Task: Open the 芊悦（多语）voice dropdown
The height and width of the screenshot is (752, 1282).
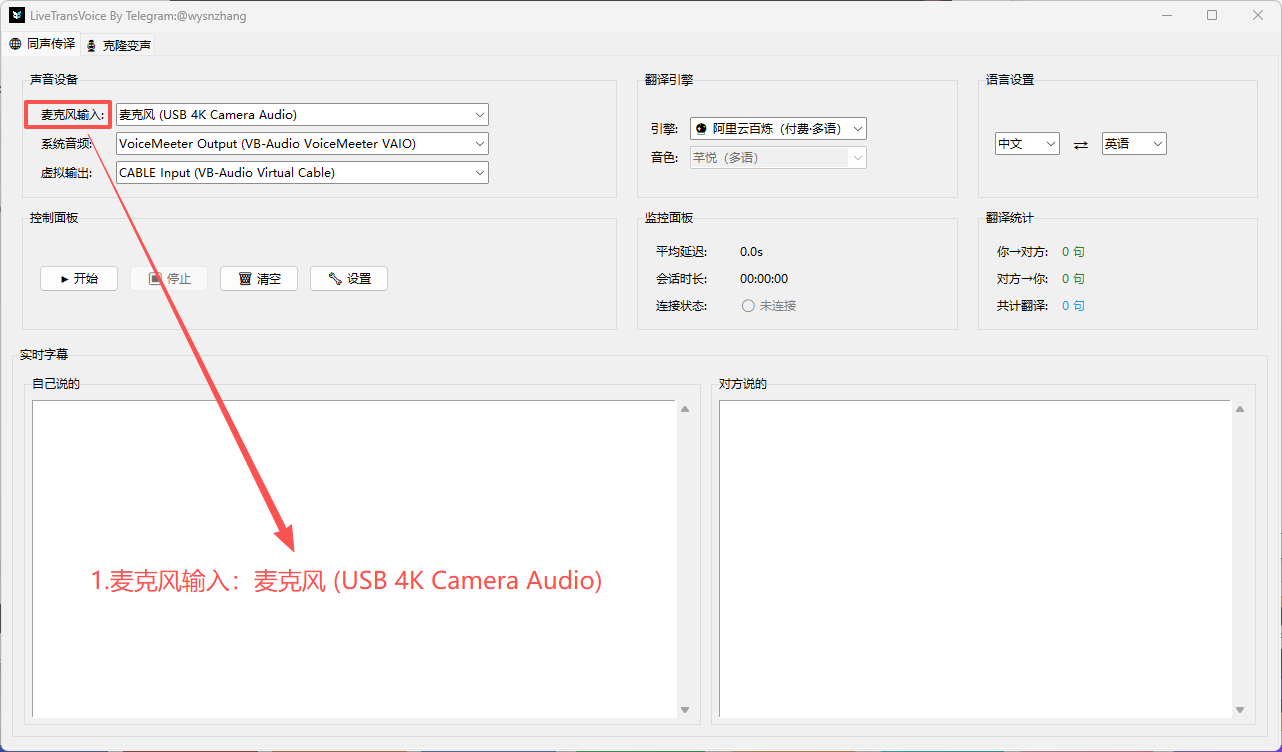Action: 778,158
